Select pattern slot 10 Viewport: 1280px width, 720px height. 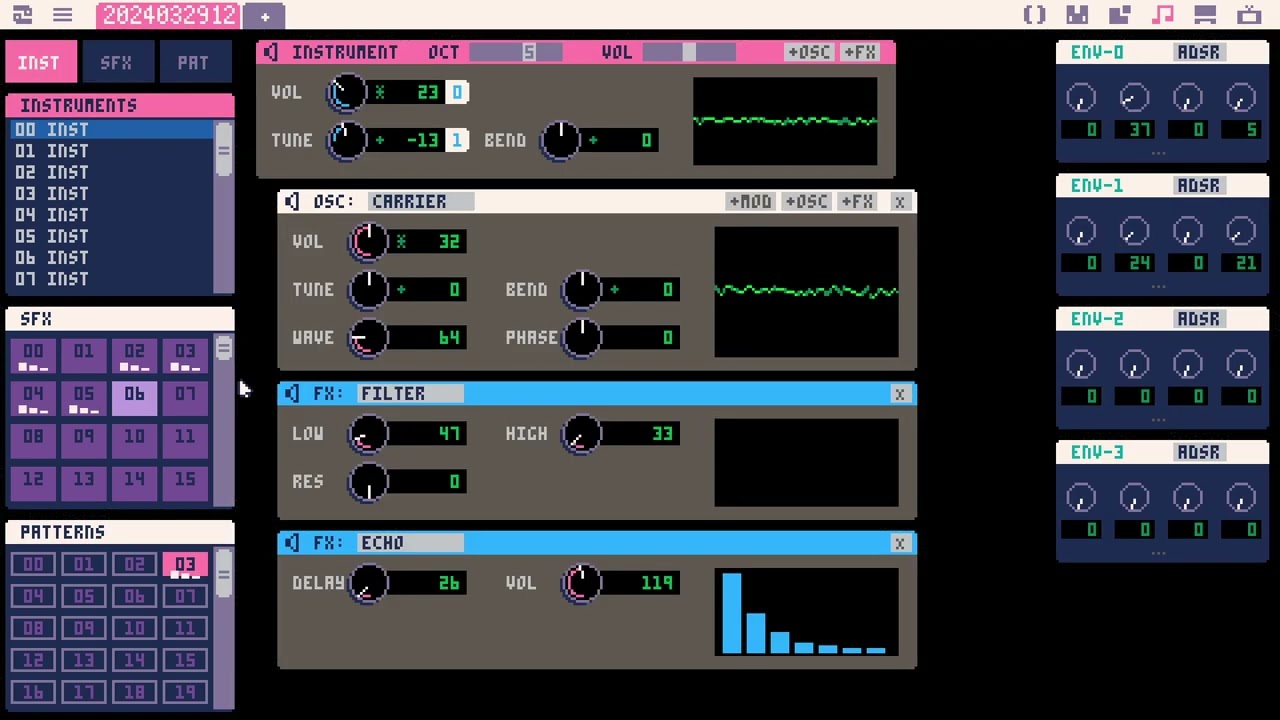tap(134, 629)
